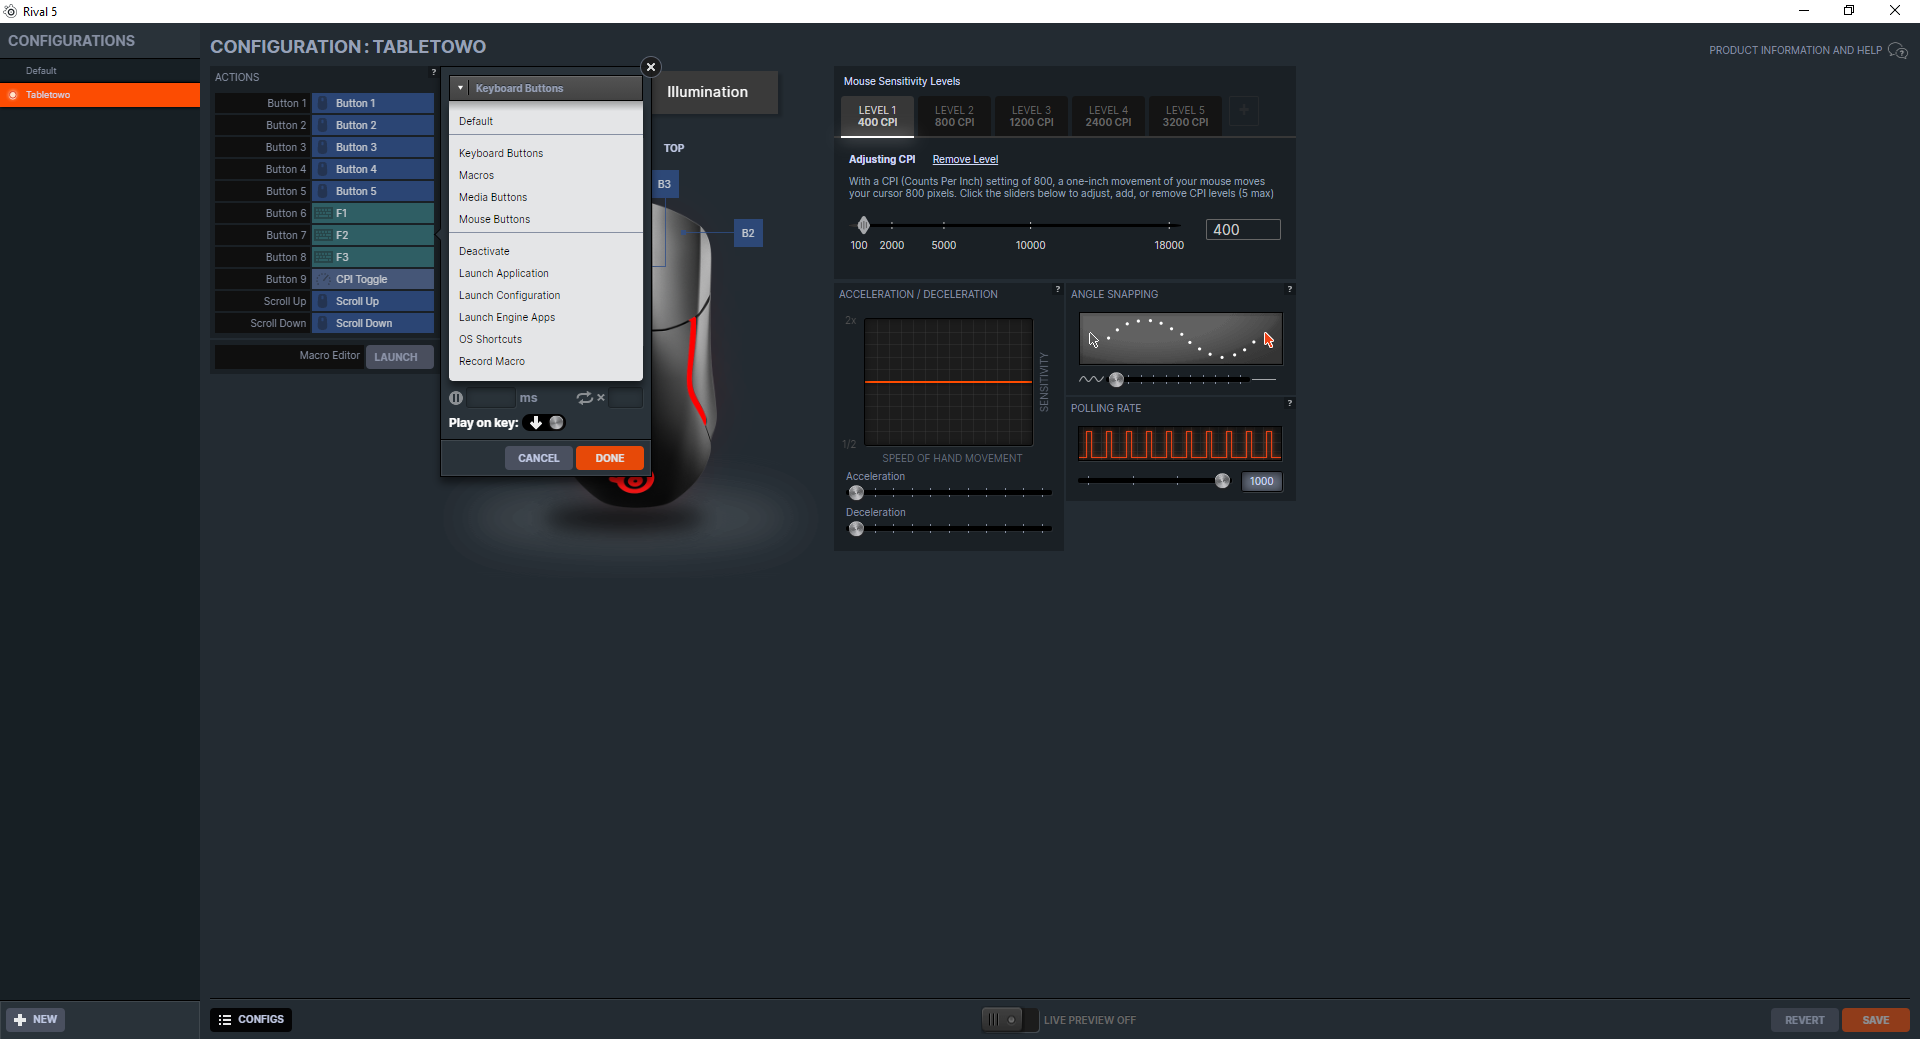
Task: Open Acceleration / Deceleration help question mark
Action: [1057, 289]
